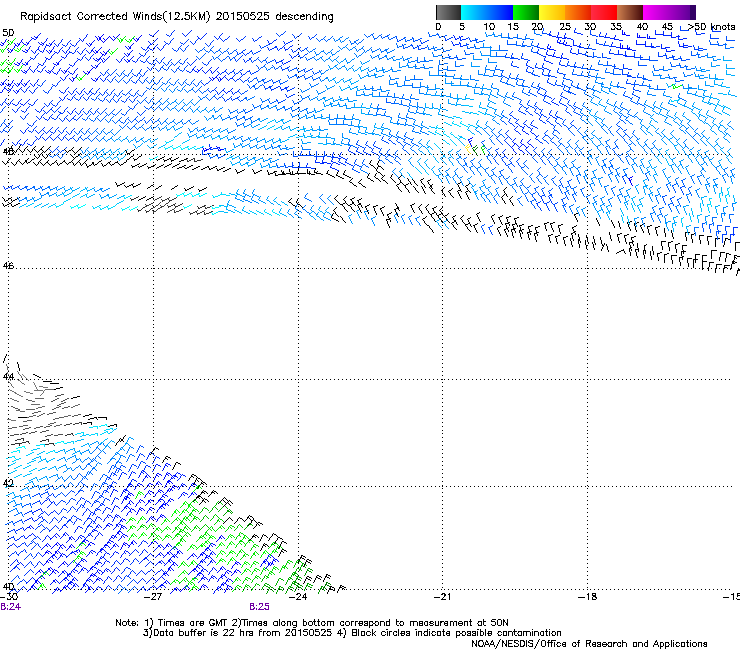Click the latitude axis label '50'
Viewport: 740px width, 650px height.
[x=8, y=33]
